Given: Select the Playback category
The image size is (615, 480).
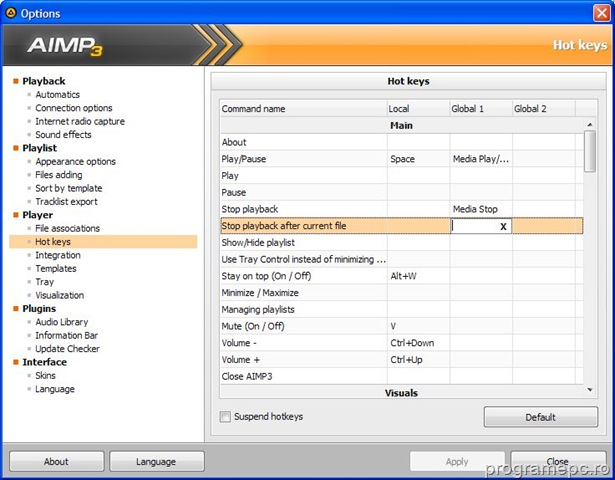Looking at the screenshot, I should (44, 81).
